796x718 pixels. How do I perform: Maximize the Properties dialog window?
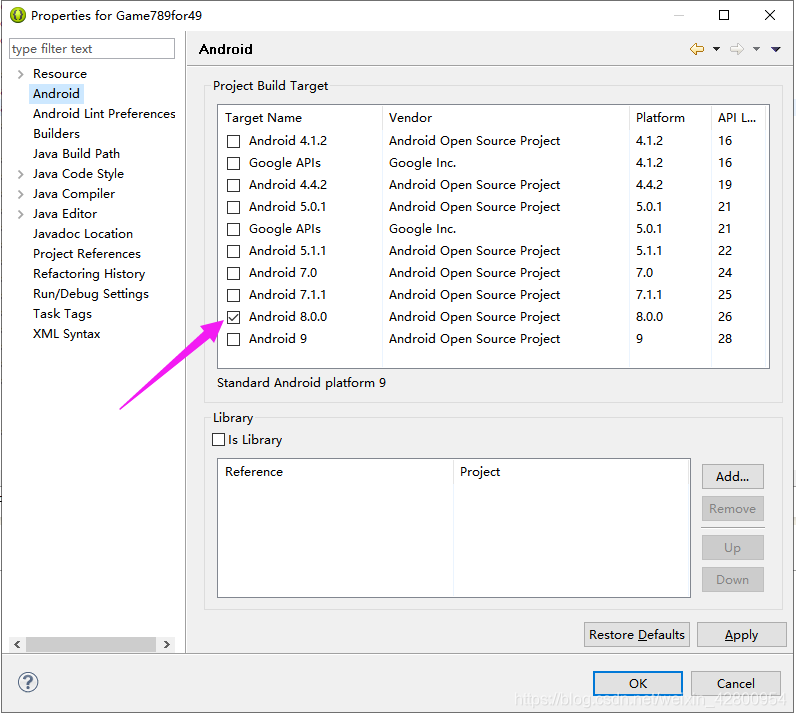[724, 15]
